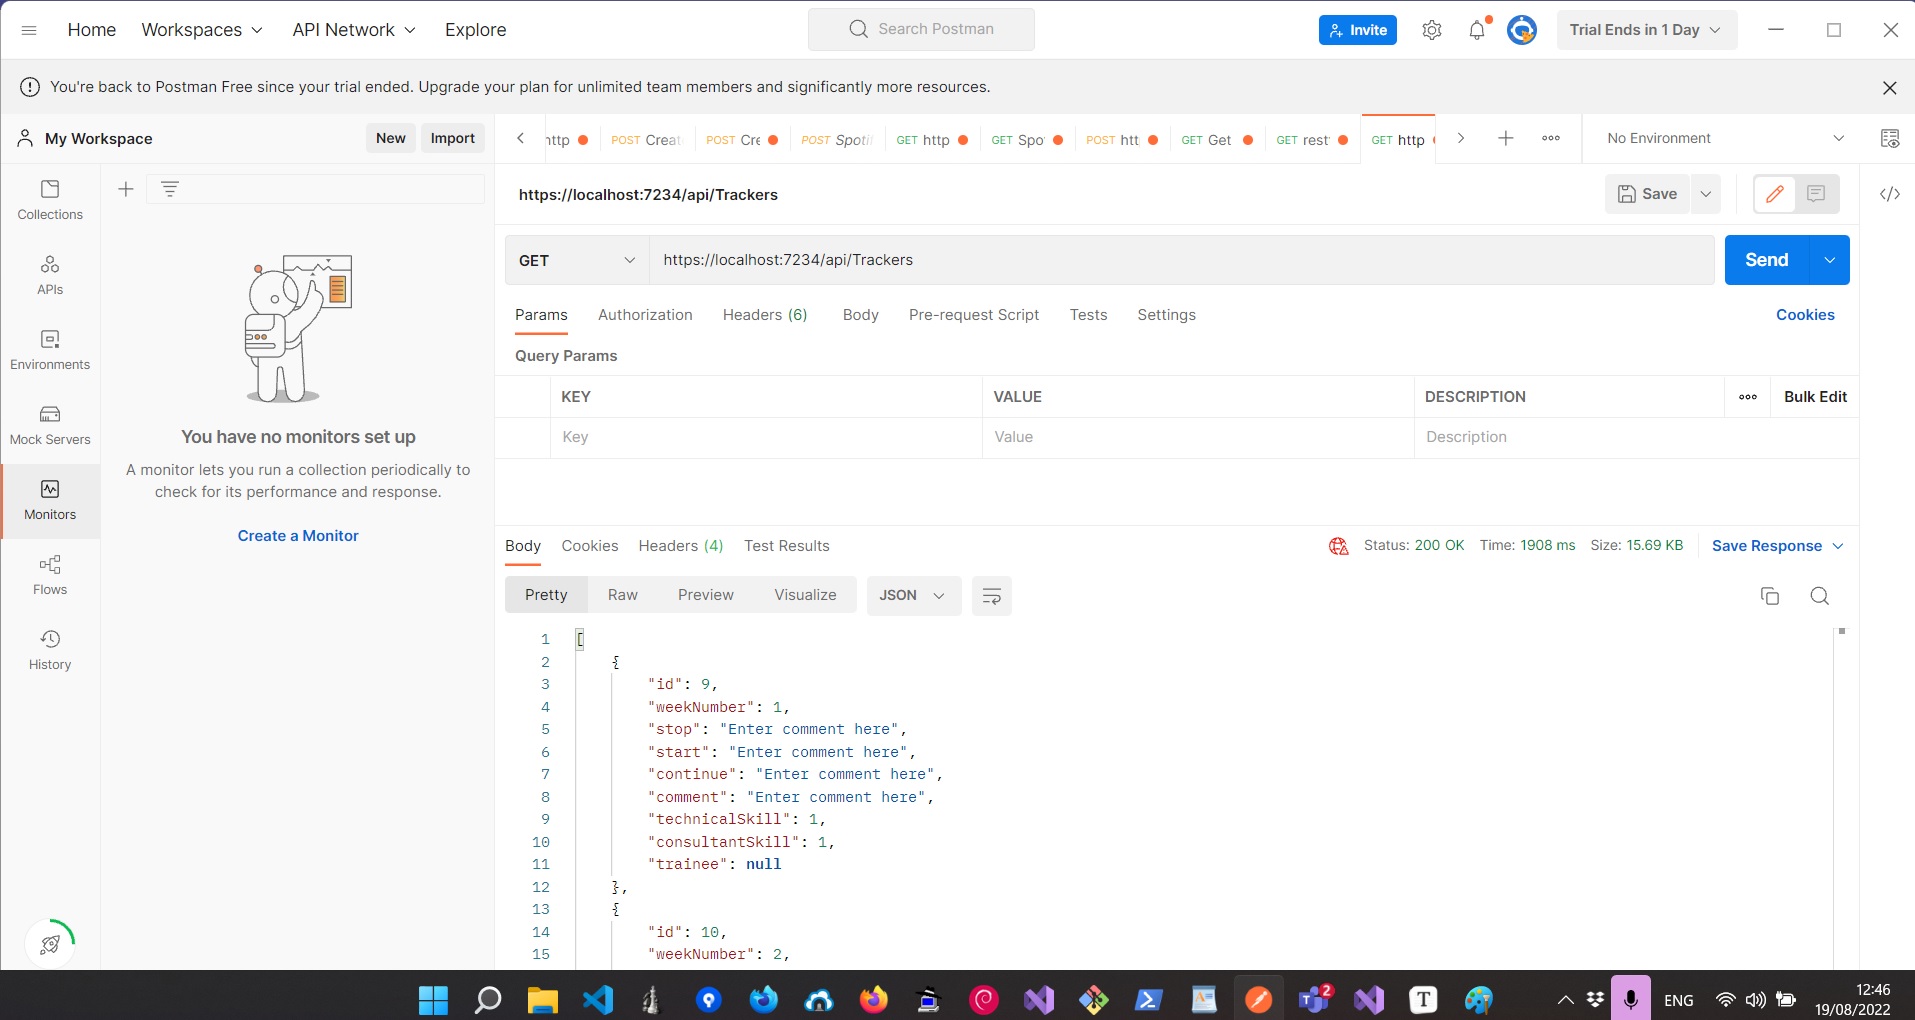
Task: Open the Trial Ends in 1 Day dropdown
Action: pyautogui.click(x=1646, y=30)
